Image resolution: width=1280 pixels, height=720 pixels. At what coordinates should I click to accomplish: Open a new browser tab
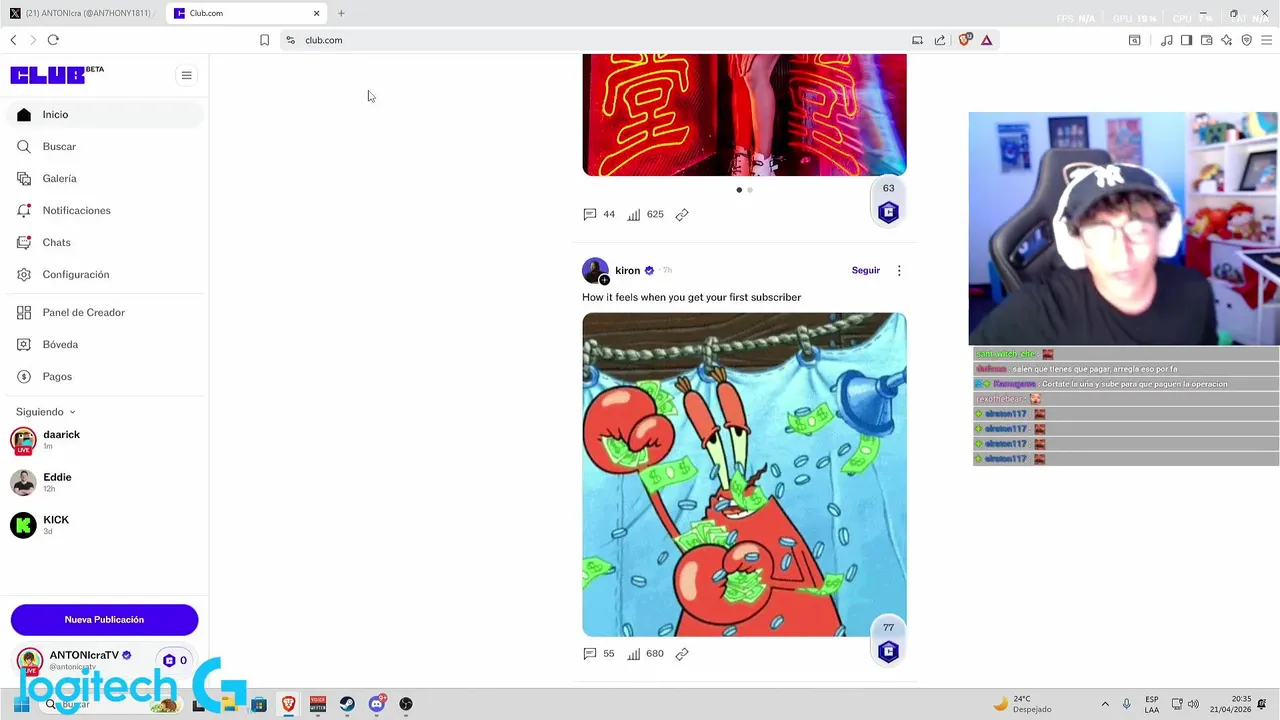click(x=341, y=13)
